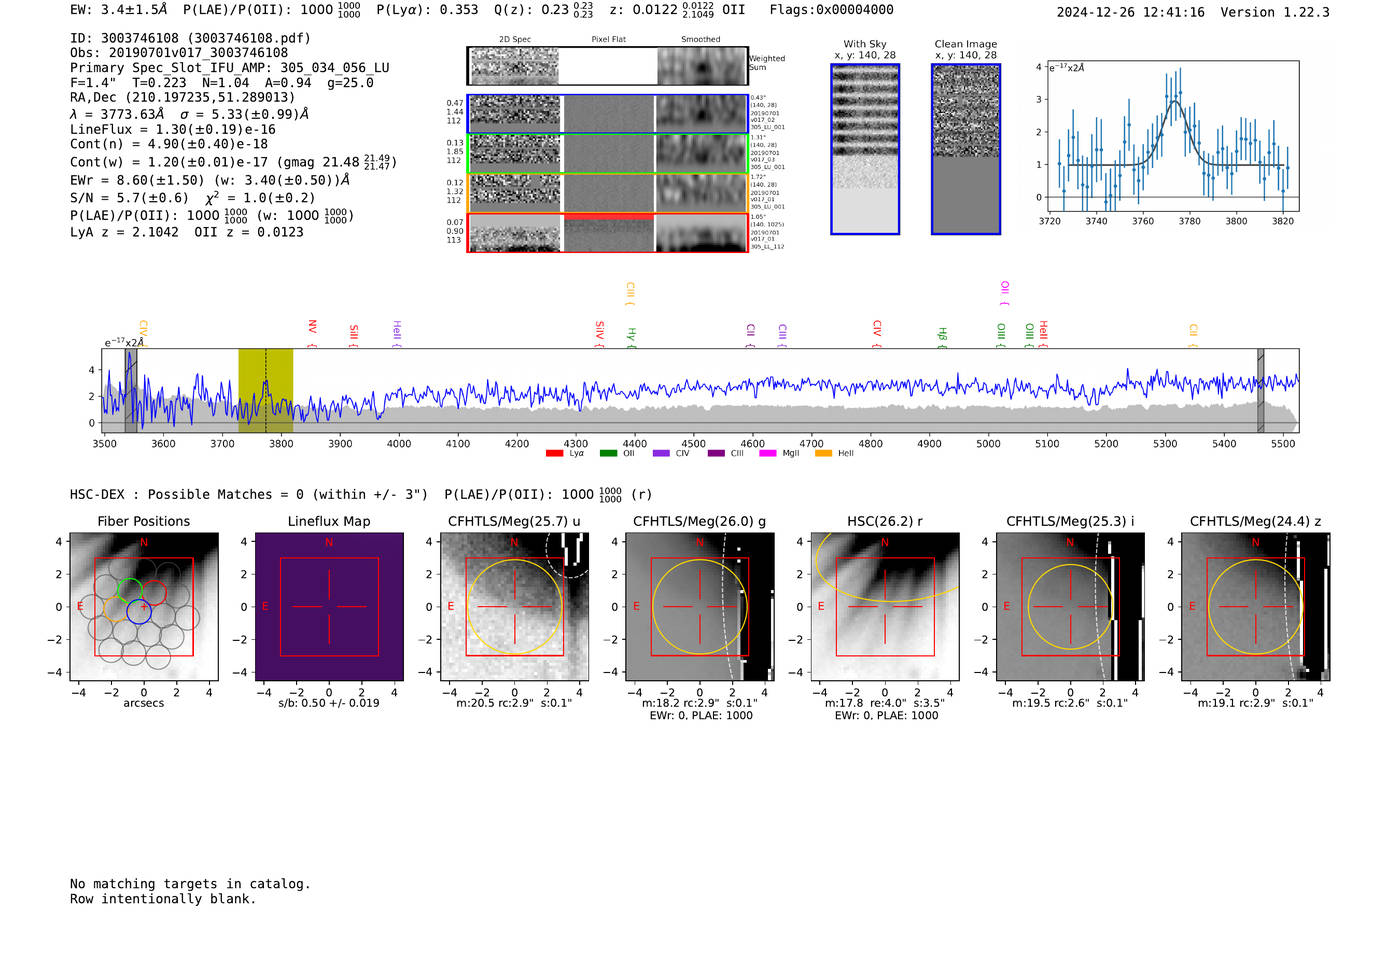The width and height of the screenshot is (1400, 953).
Task: Click the red Lyα legend swatch
Action: click(x=554, y=454)
